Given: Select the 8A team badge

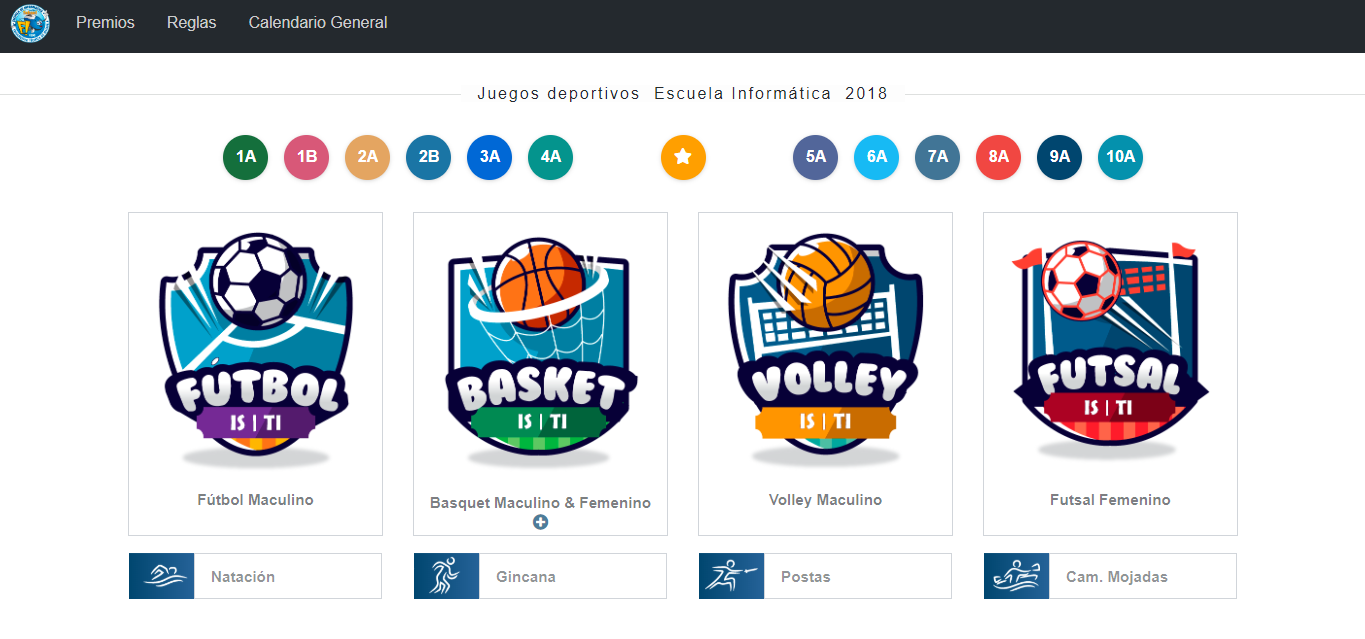Looking at the screenshot, I should tap(998, 157).
